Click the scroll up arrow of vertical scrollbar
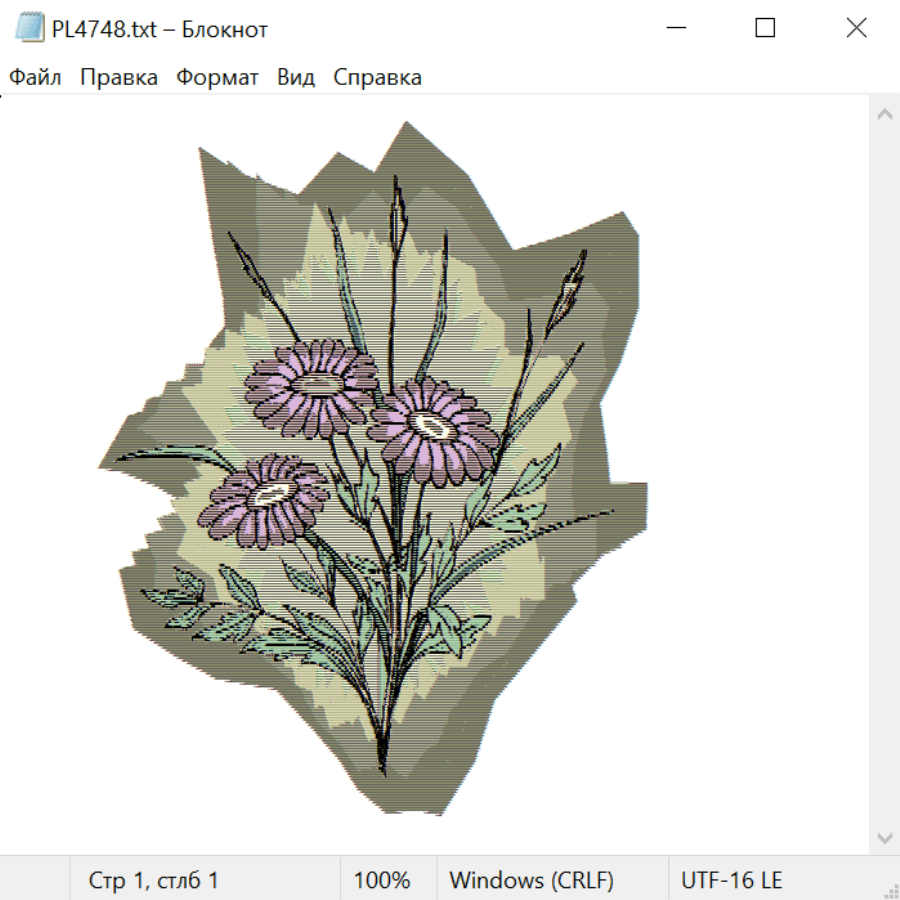The image size is (900, 900). click(x=884, y=115)
